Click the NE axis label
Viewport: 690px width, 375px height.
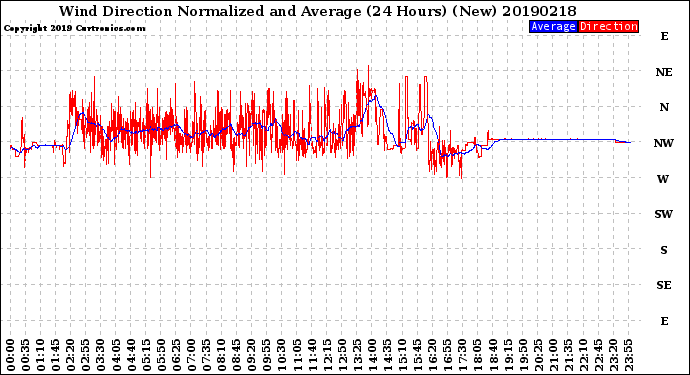[x=664, y=72]
